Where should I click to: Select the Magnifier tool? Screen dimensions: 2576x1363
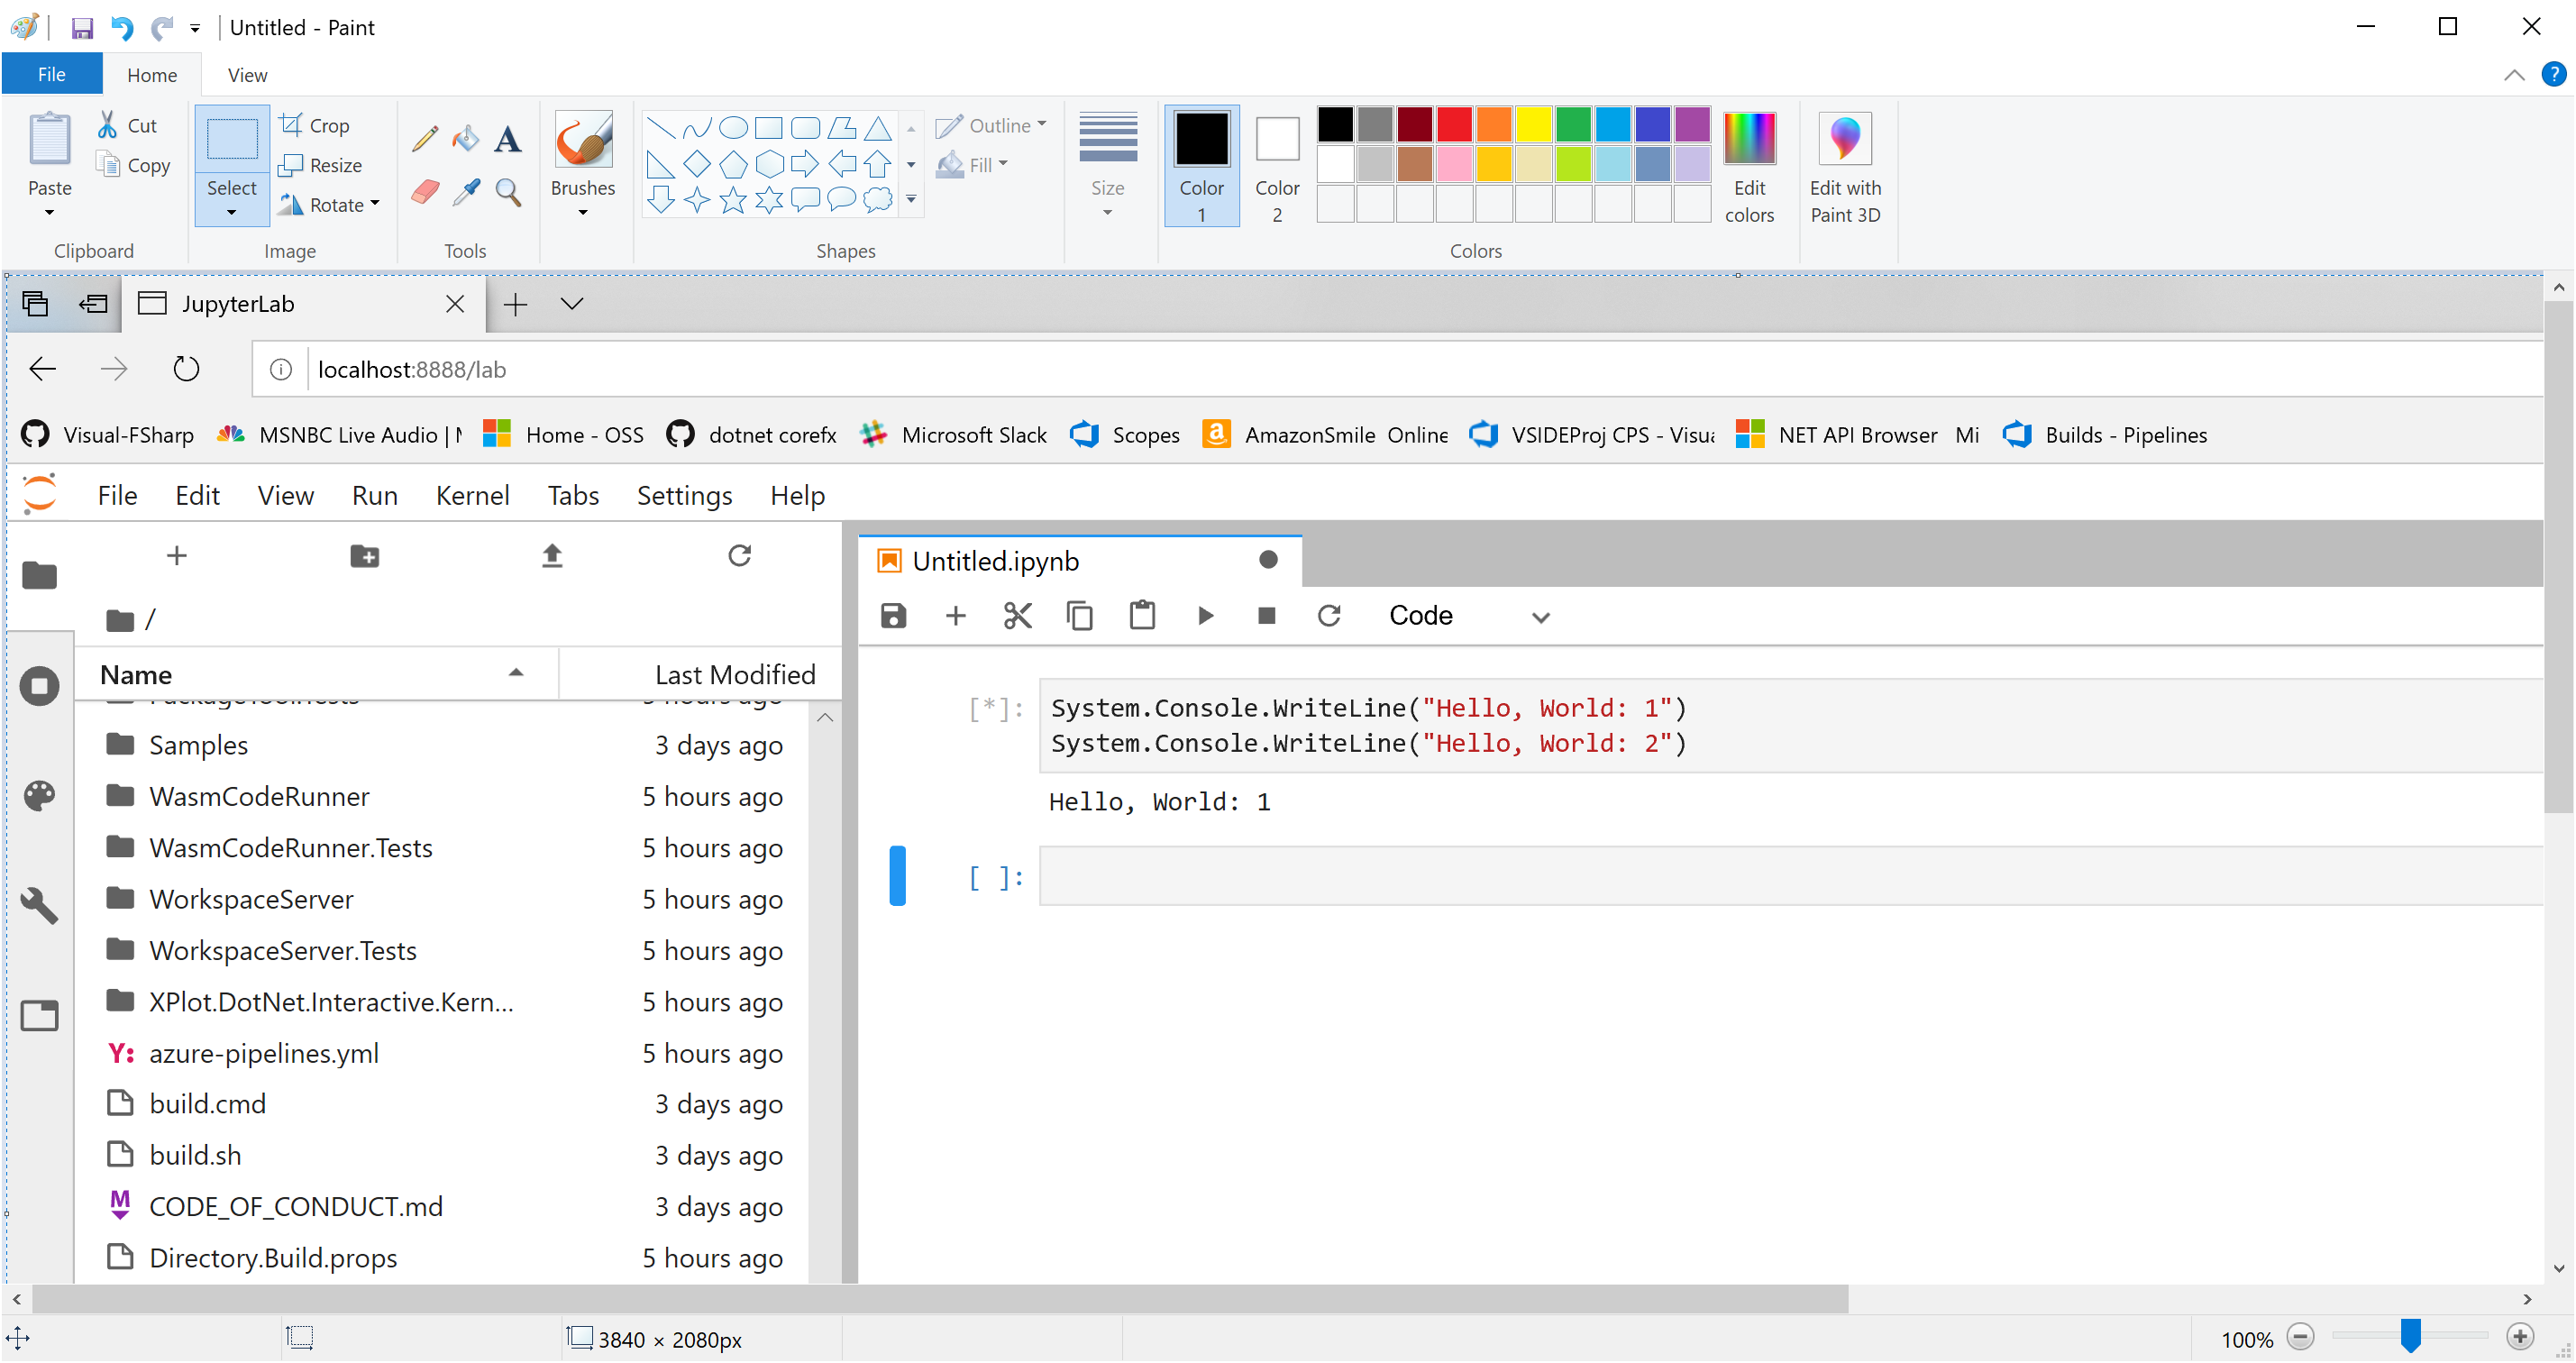(507, 191)
